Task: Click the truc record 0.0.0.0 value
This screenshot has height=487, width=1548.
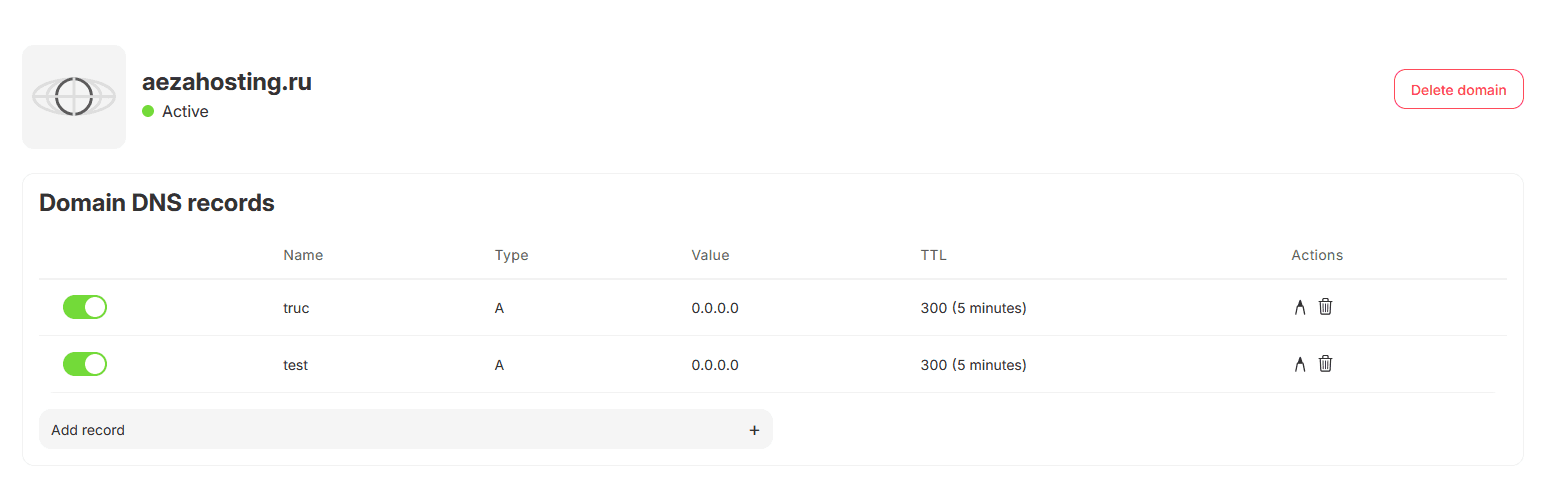Action: tap(715, 308)
